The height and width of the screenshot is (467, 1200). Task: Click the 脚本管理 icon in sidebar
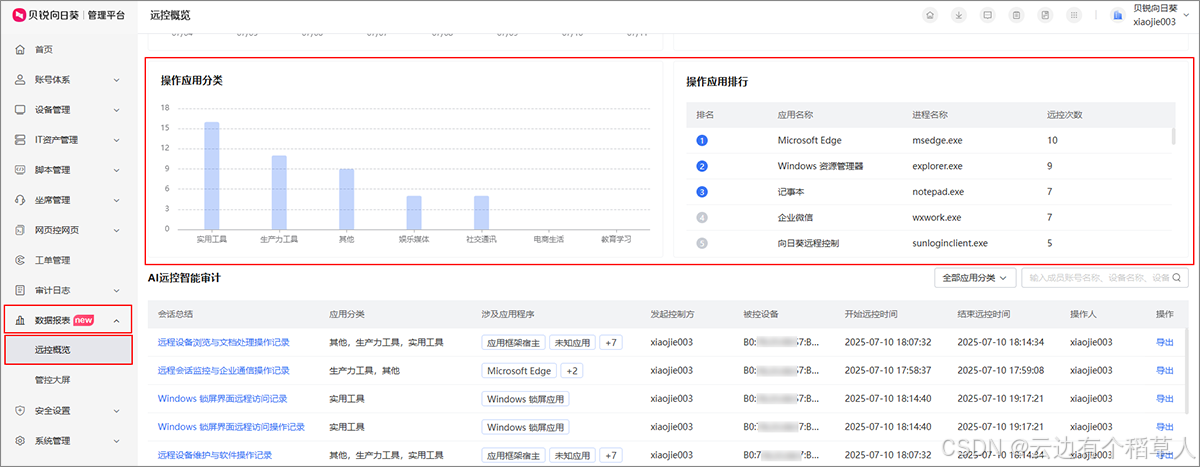[20, 169]
